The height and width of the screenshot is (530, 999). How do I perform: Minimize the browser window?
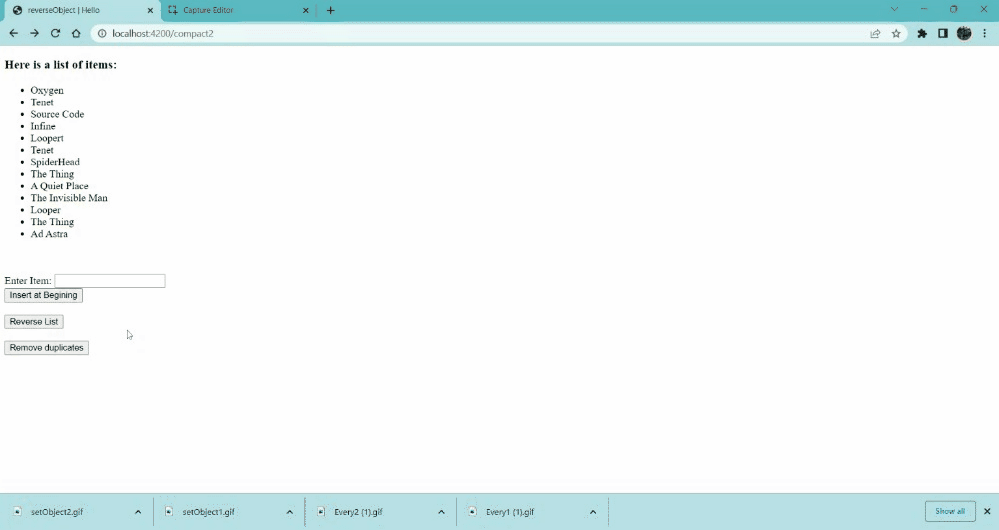tap(924, 10)
